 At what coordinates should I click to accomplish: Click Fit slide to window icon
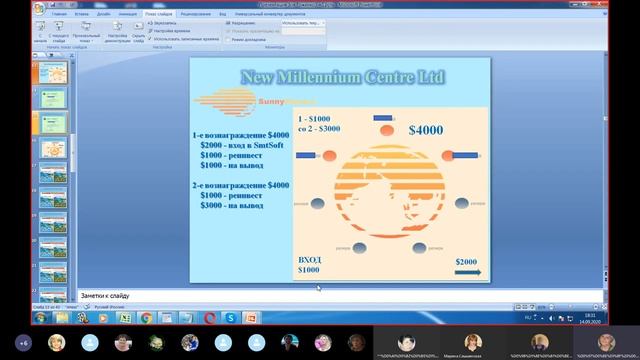pyautogui.click(x=604, y=307)
